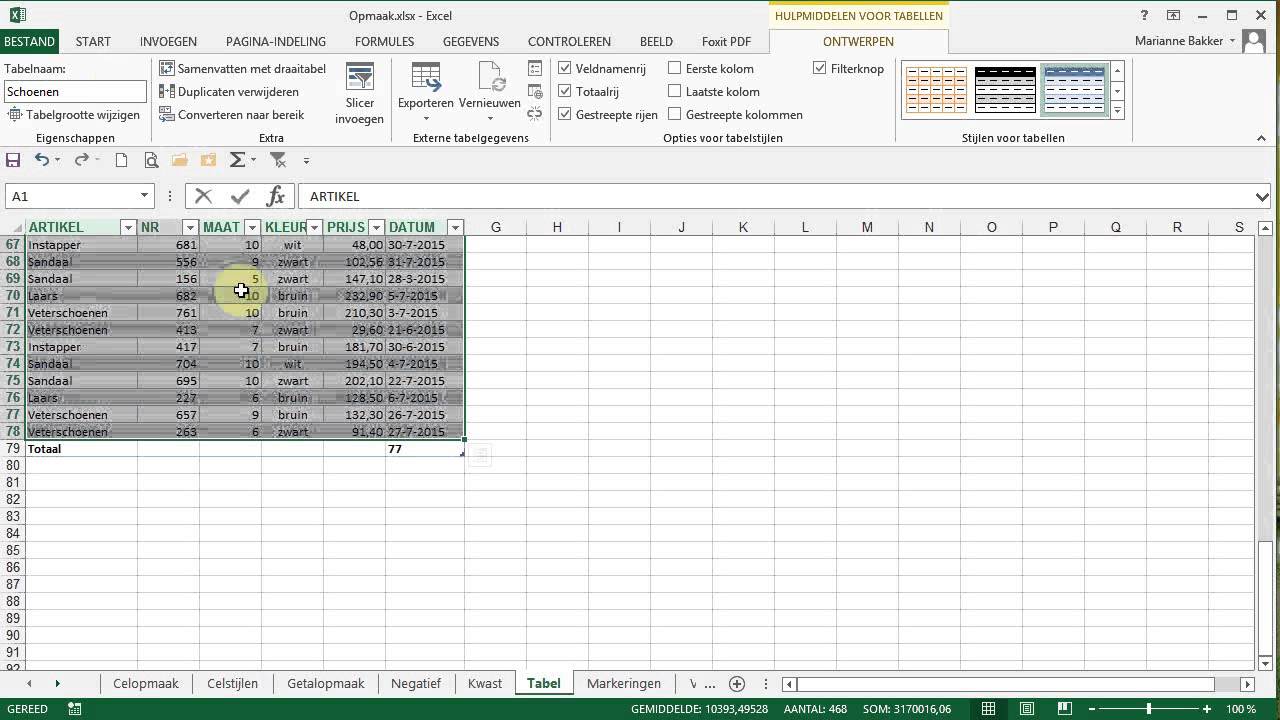Click Duplicaten verwijderen
Screen dimensions: 1280x720
pos(229,92)
